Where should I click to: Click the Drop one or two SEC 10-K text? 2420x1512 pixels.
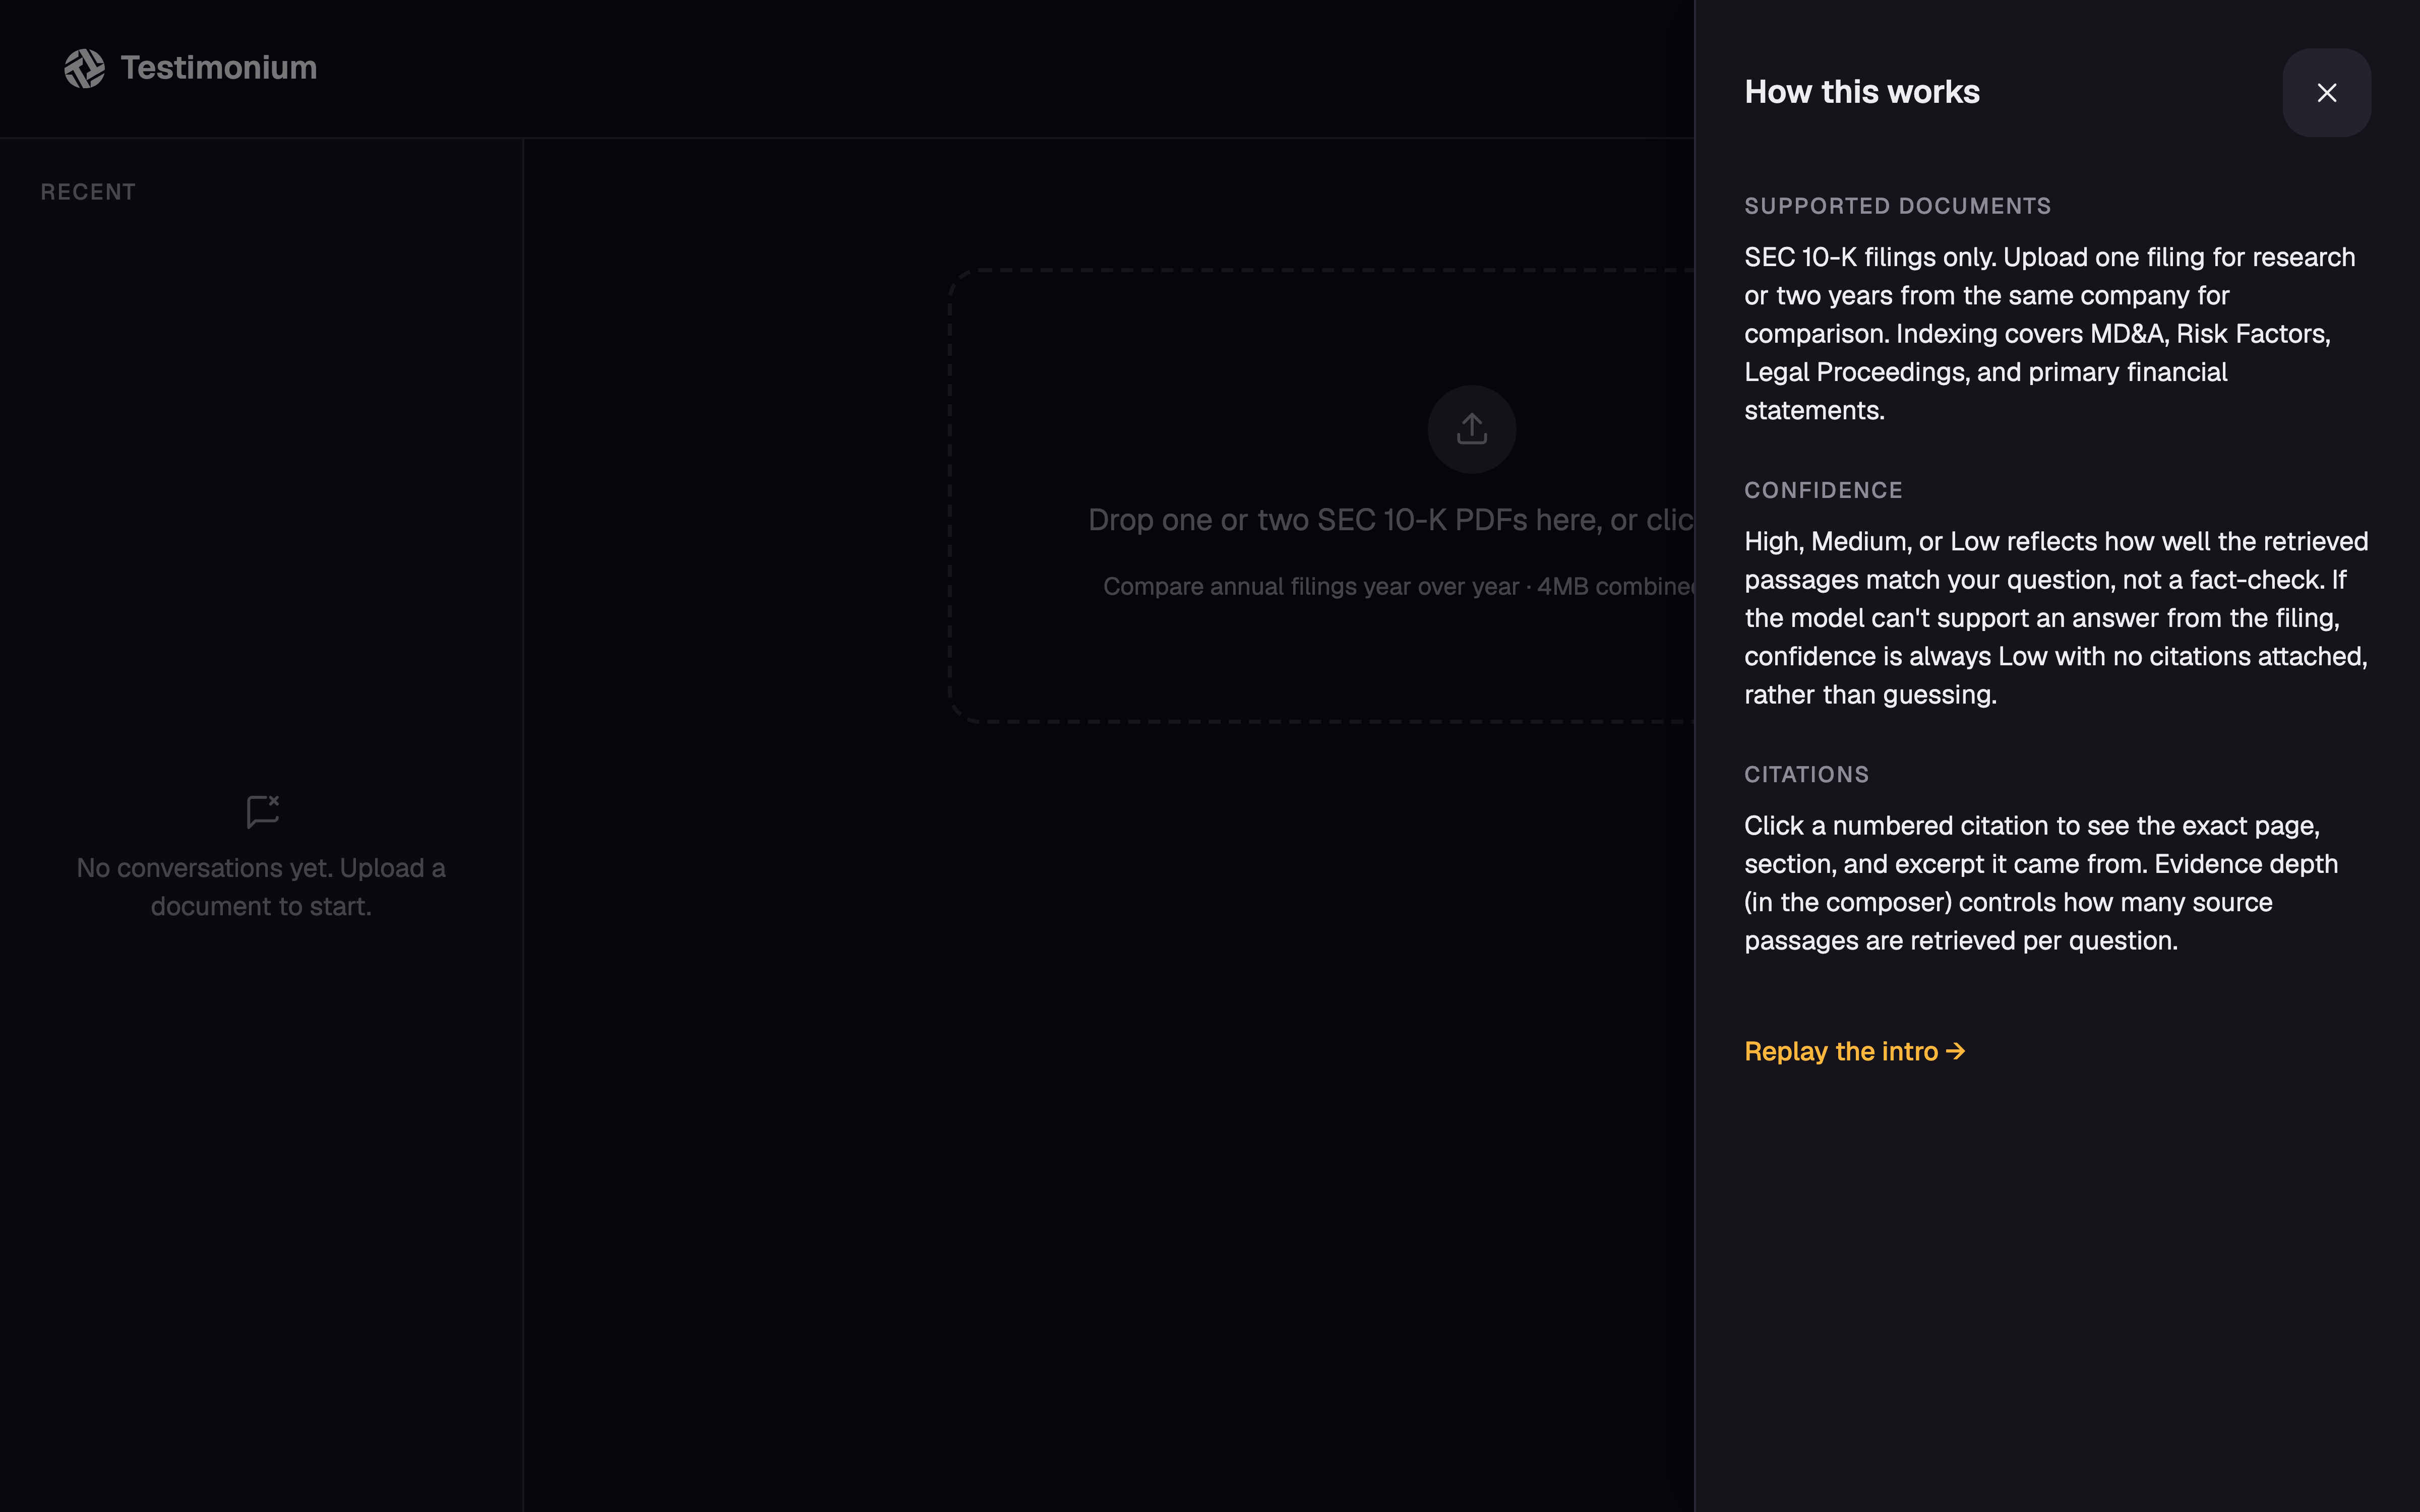[x=1391, y=520]
